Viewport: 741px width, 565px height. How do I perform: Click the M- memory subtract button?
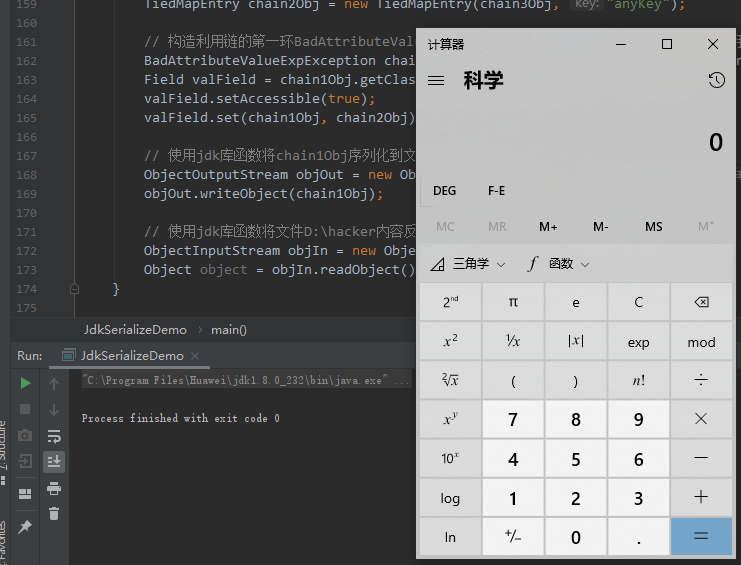pyautogui.click(x=601, y=227)
